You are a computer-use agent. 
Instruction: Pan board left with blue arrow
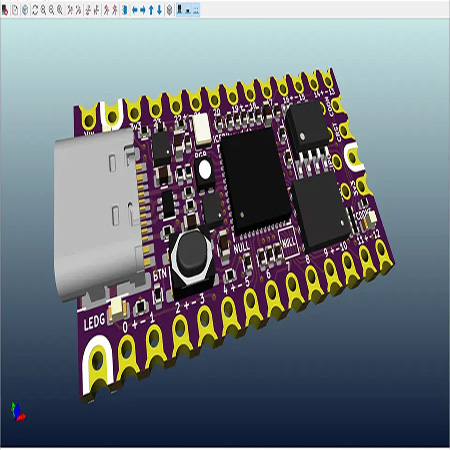[135, 10]
